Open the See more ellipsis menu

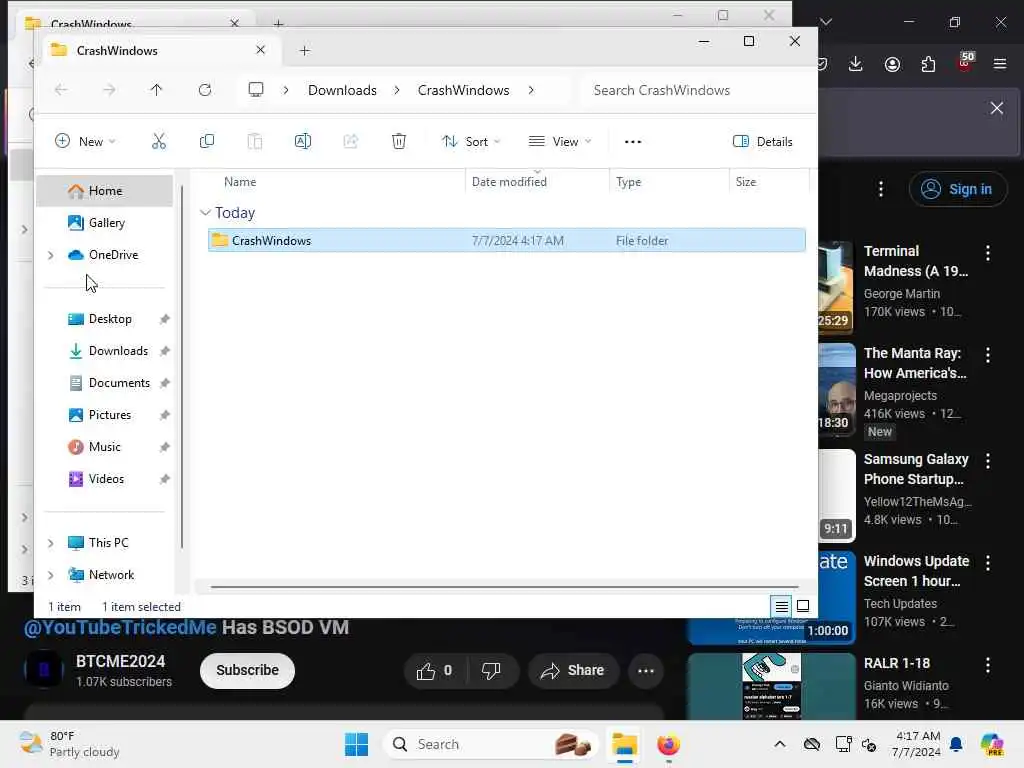tap(633, 142)
